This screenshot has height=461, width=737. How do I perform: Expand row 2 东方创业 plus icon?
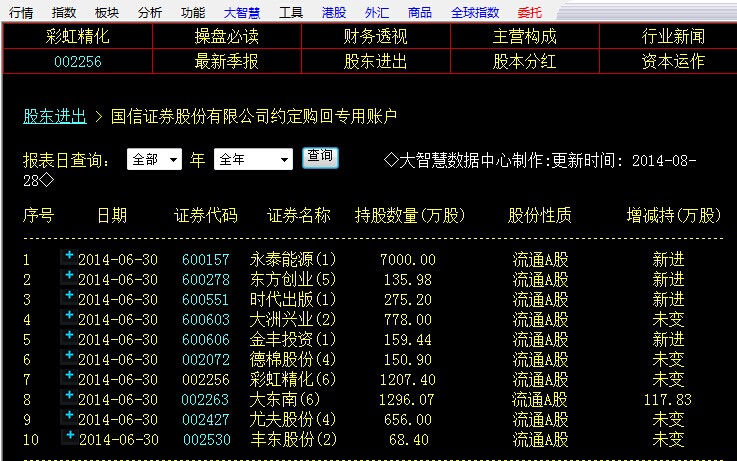pyautogui.click(x=69, y=275)
